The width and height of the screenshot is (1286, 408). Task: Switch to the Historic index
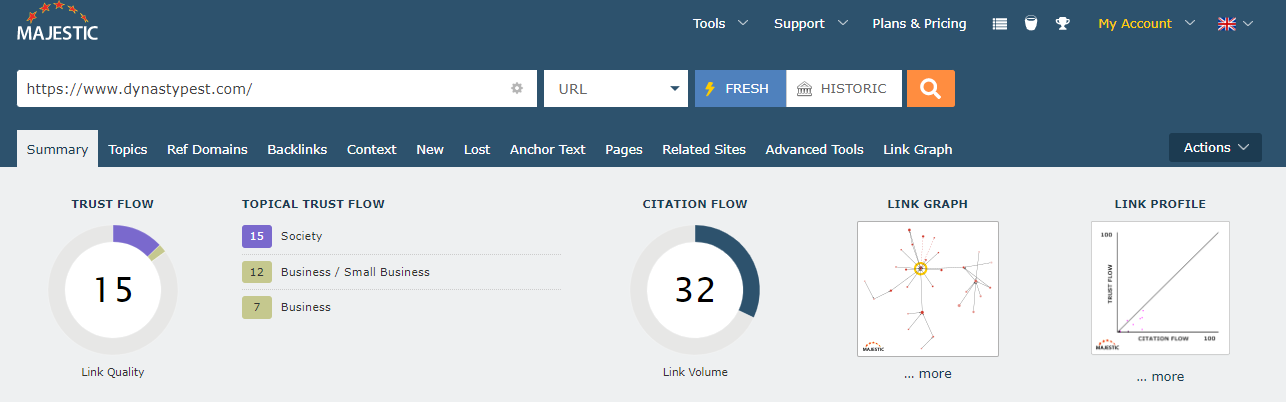point(844,88)
